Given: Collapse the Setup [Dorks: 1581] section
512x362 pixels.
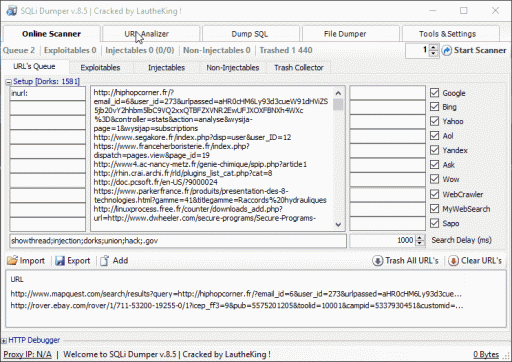Looking at the screenshot, I should click(9, 82).
